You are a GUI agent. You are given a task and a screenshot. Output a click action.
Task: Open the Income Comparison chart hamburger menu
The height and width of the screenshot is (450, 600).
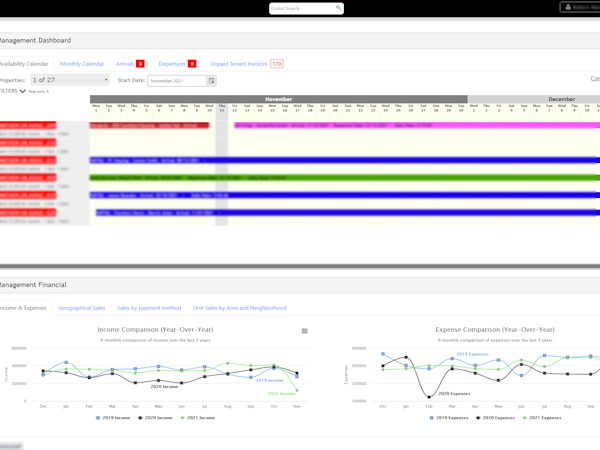pos(305,331)
